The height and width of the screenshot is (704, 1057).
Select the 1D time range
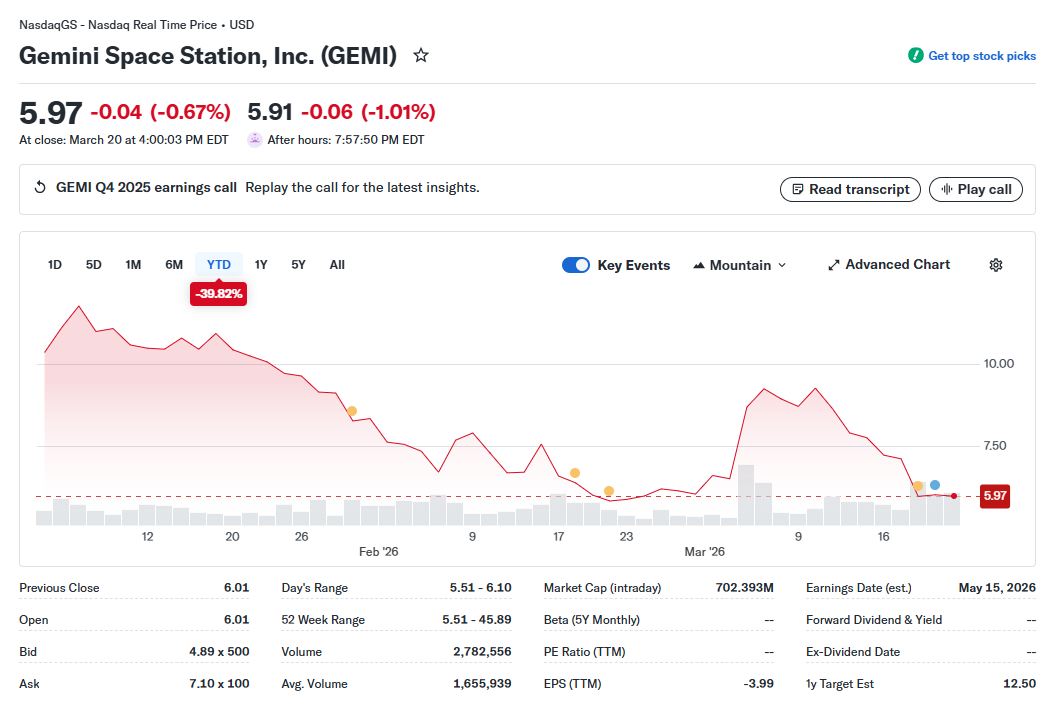click(55, 265)
